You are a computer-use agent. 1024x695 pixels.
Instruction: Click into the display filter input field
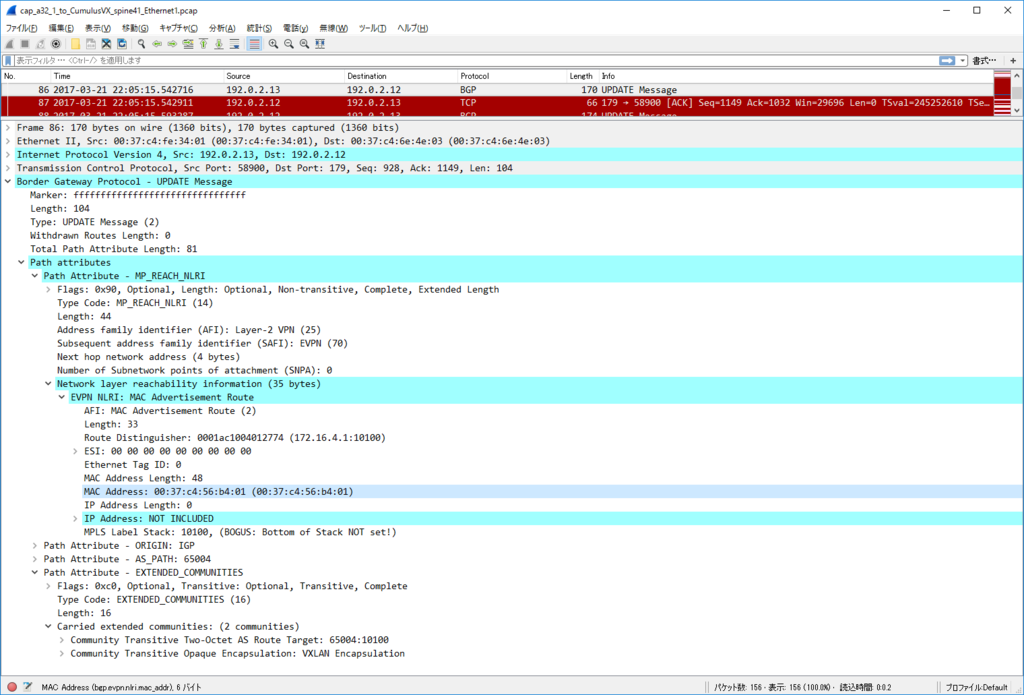point(475,60)
